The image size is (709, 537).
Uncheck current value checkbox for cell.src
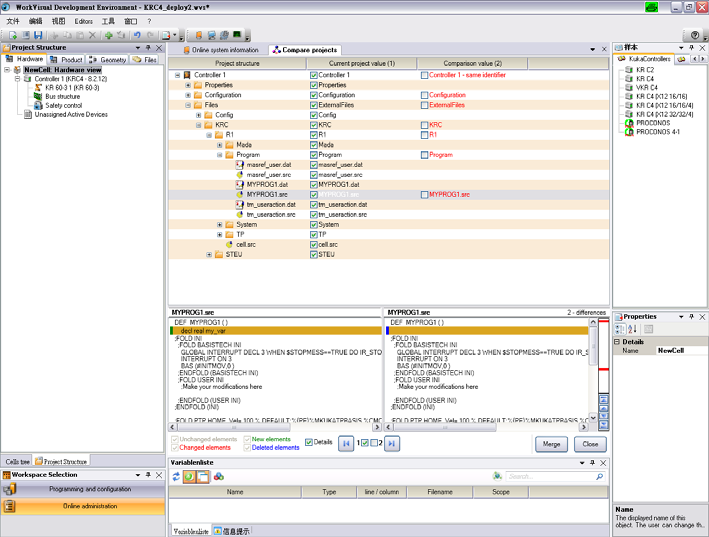pos(314,245)
